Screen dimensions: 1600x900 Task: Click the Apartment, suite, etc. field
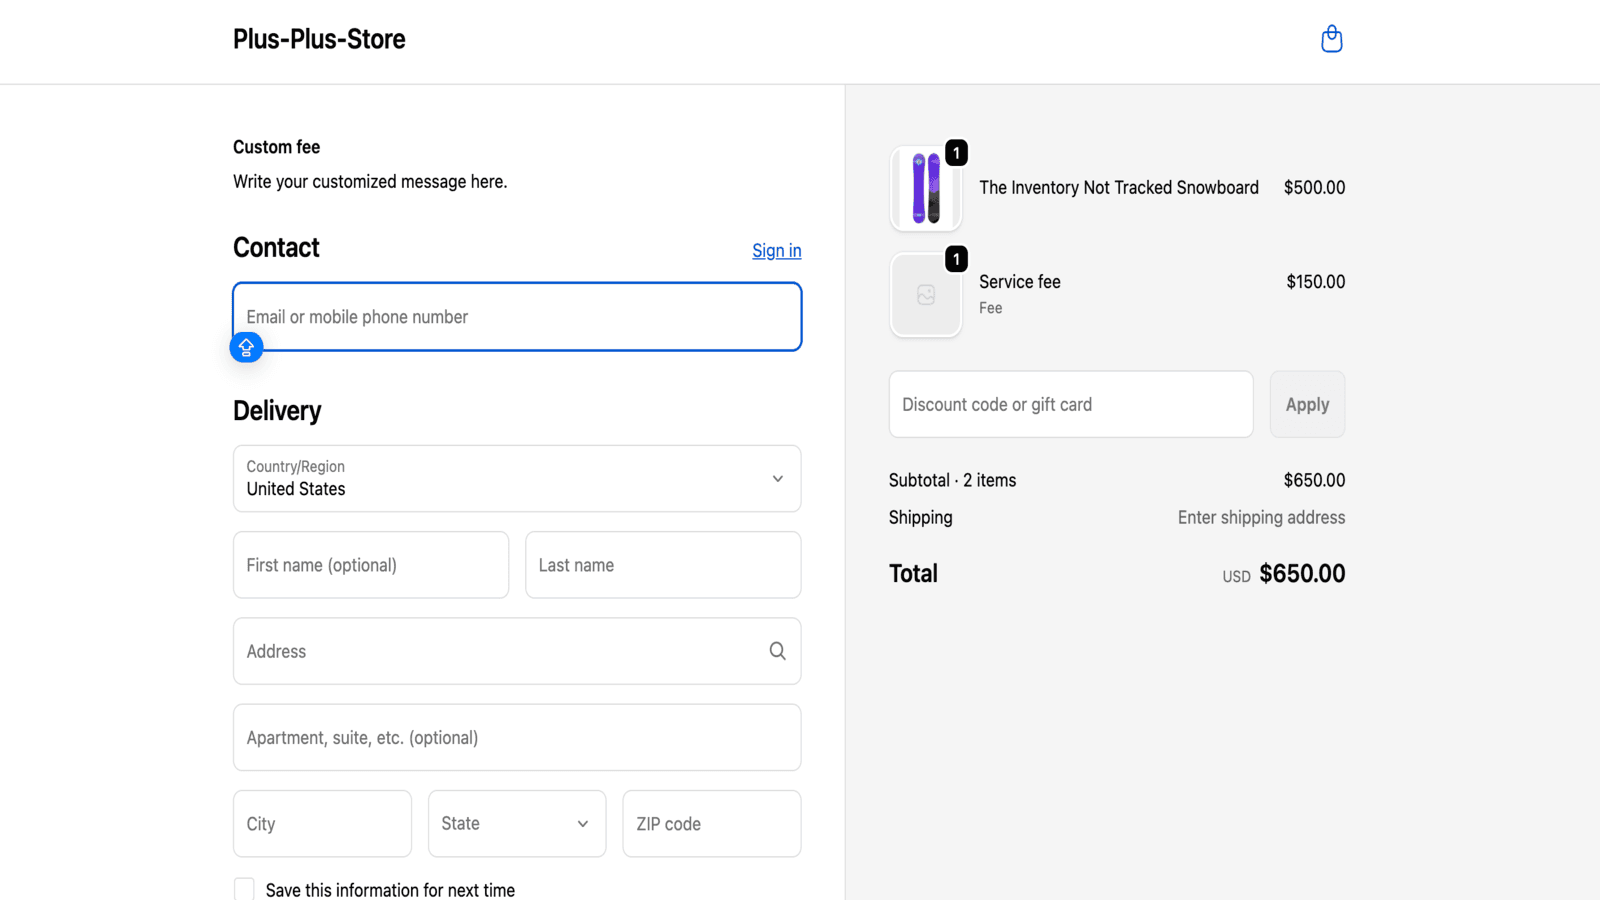[517, 738]
